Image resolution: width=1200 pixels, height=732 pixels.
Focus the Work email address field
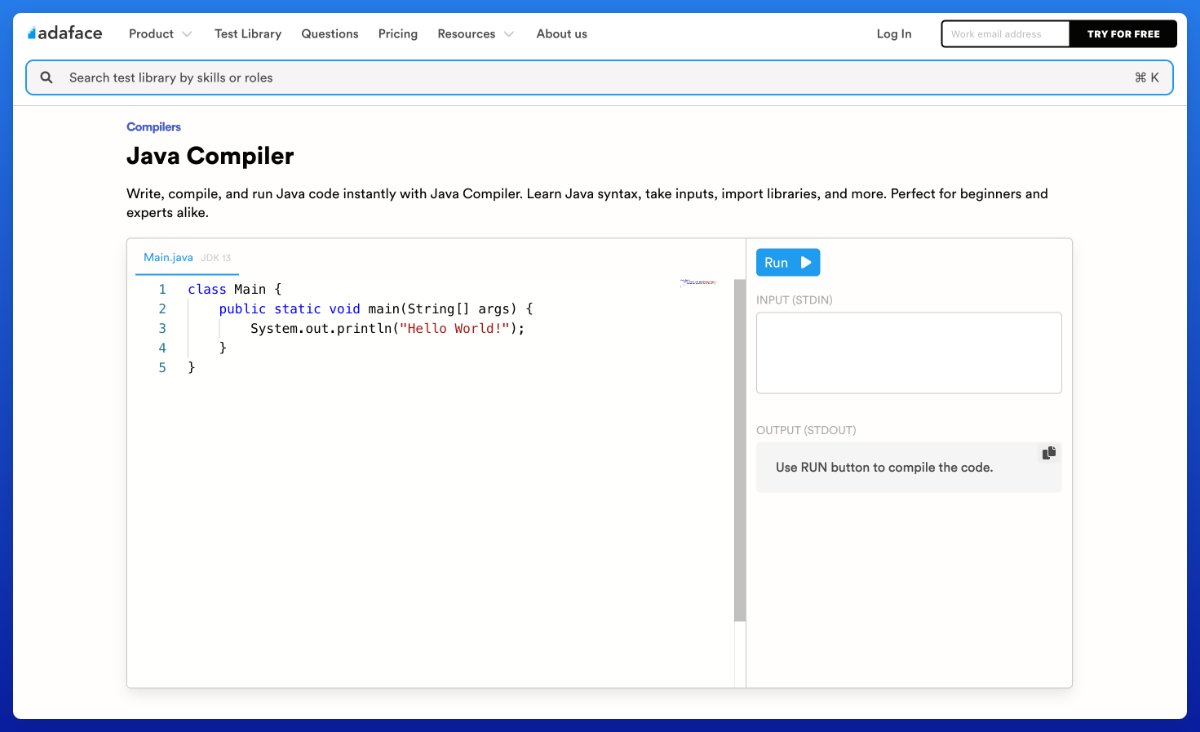tap(1005, 34)
